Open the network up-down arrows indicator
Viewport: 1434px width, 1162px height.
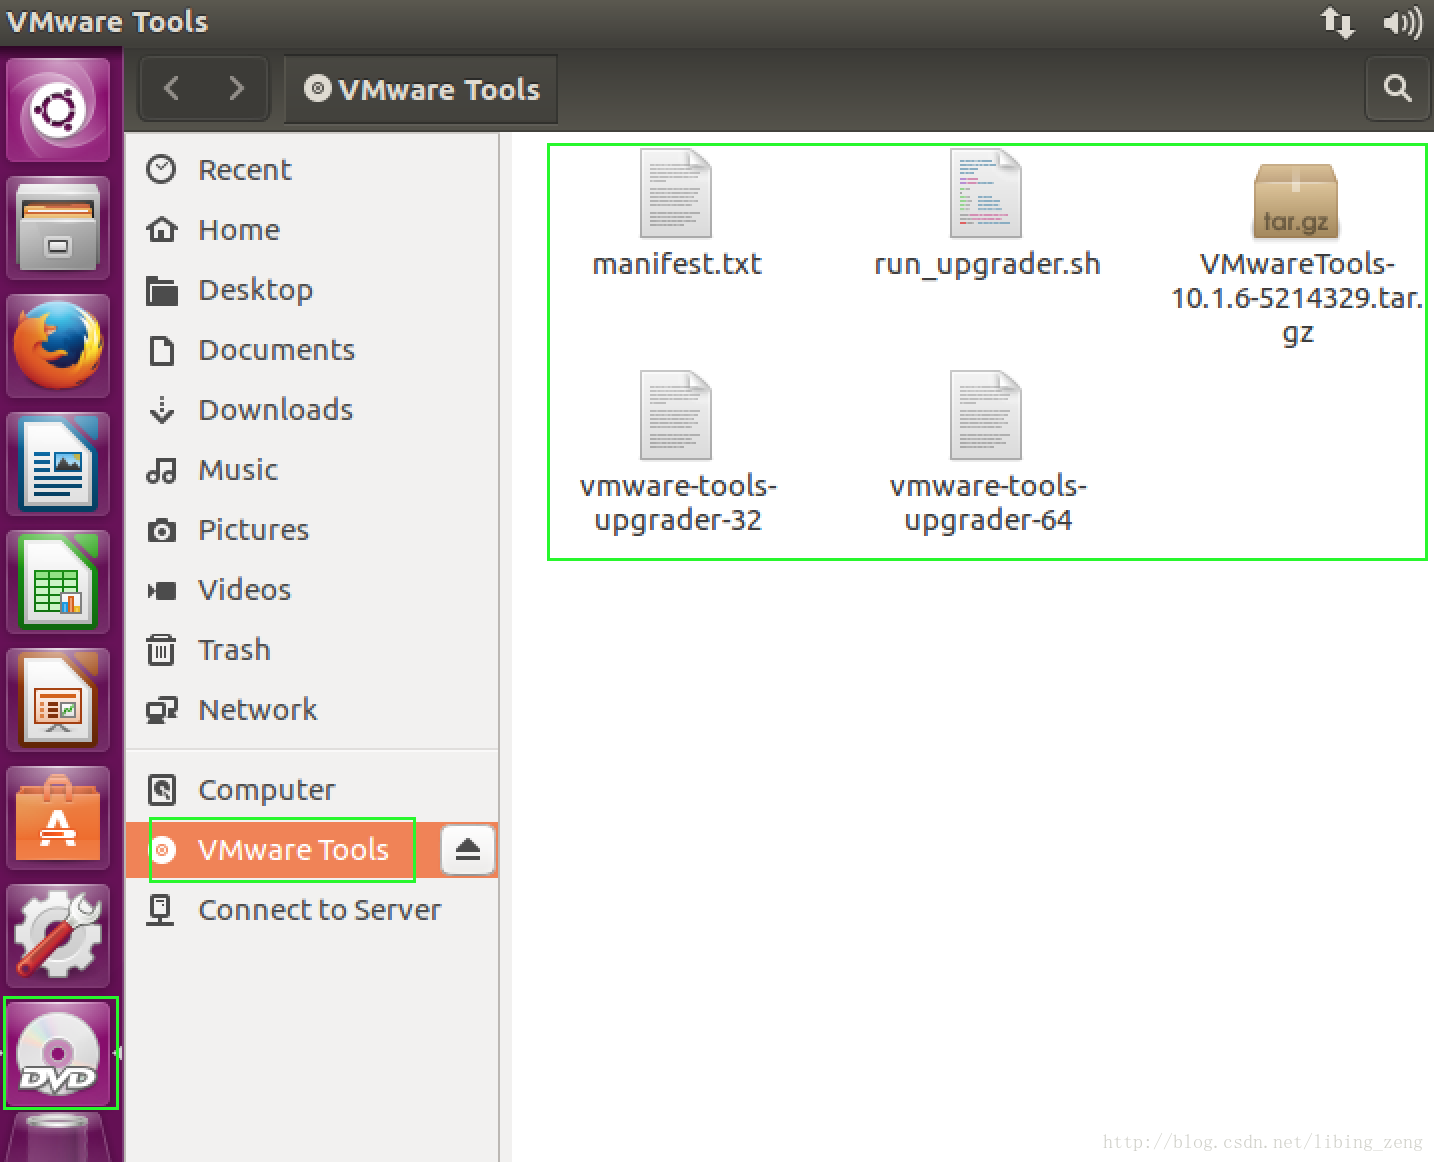point(1337,22)
